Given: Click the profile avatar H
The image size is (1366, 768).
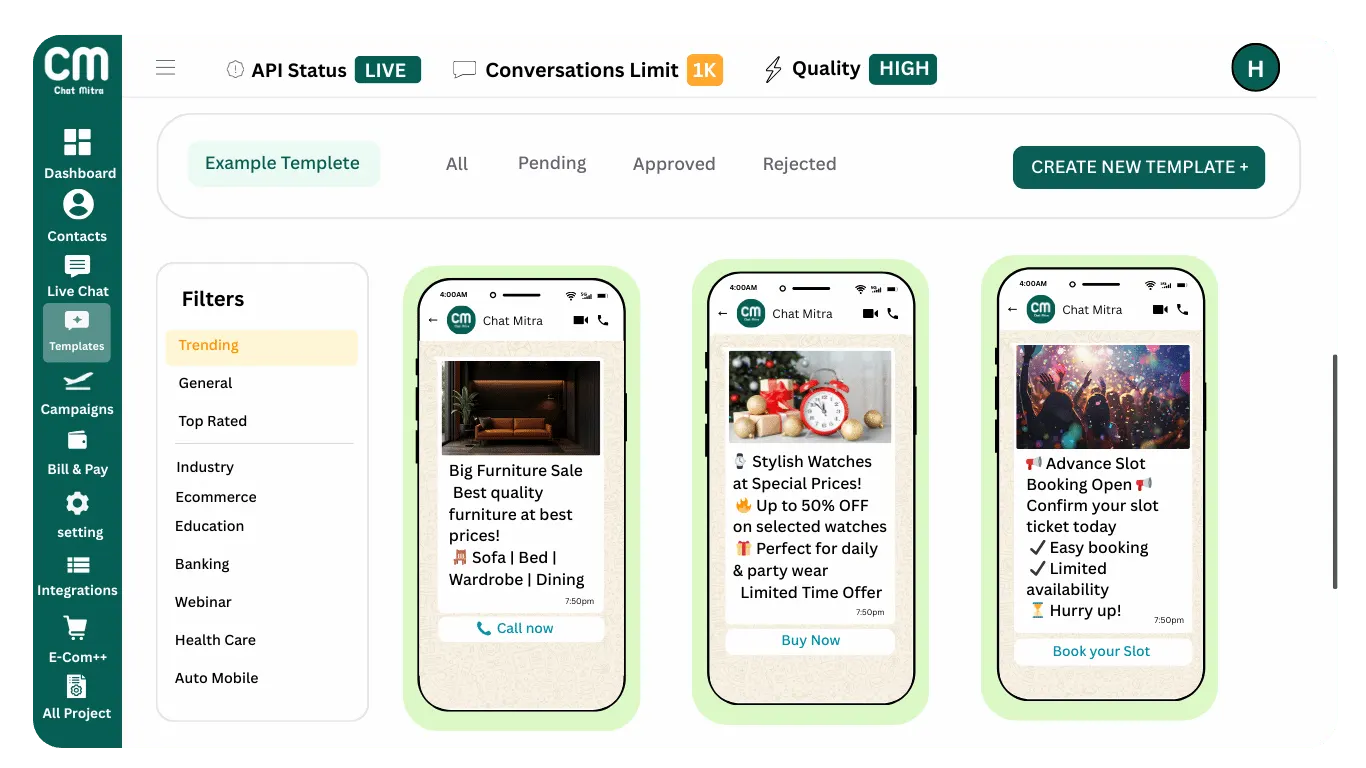Looking at the screenshot, I should [1255, 68].
